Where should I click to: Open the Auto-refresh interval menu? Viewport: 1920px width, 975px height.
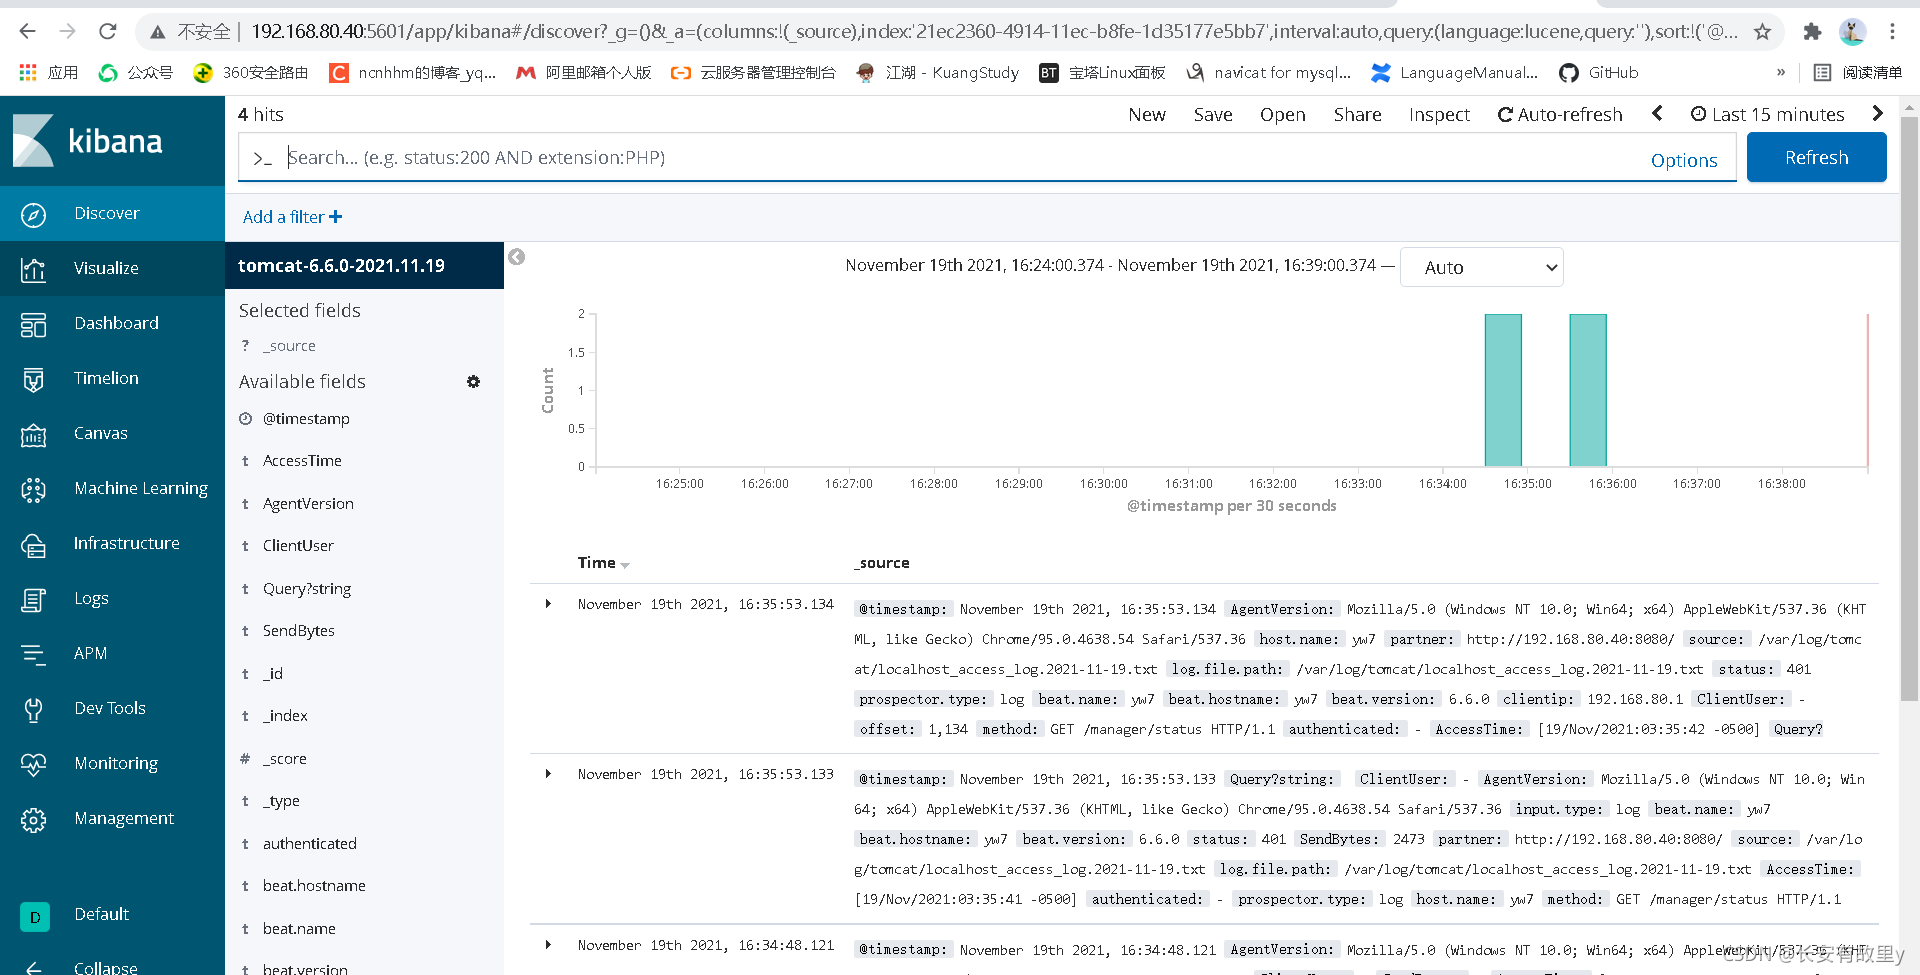click(1560, 114)
